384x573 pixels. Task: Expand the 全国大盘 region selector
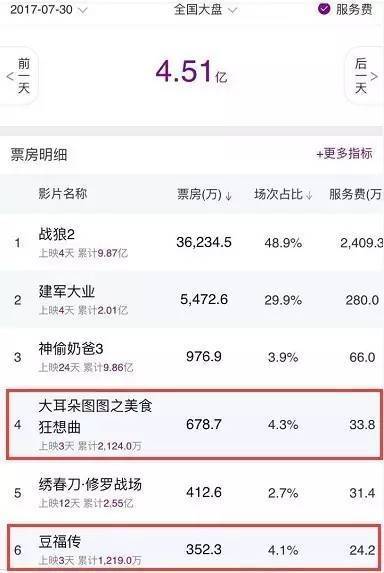pyautogui.click(x=205, y=10)
